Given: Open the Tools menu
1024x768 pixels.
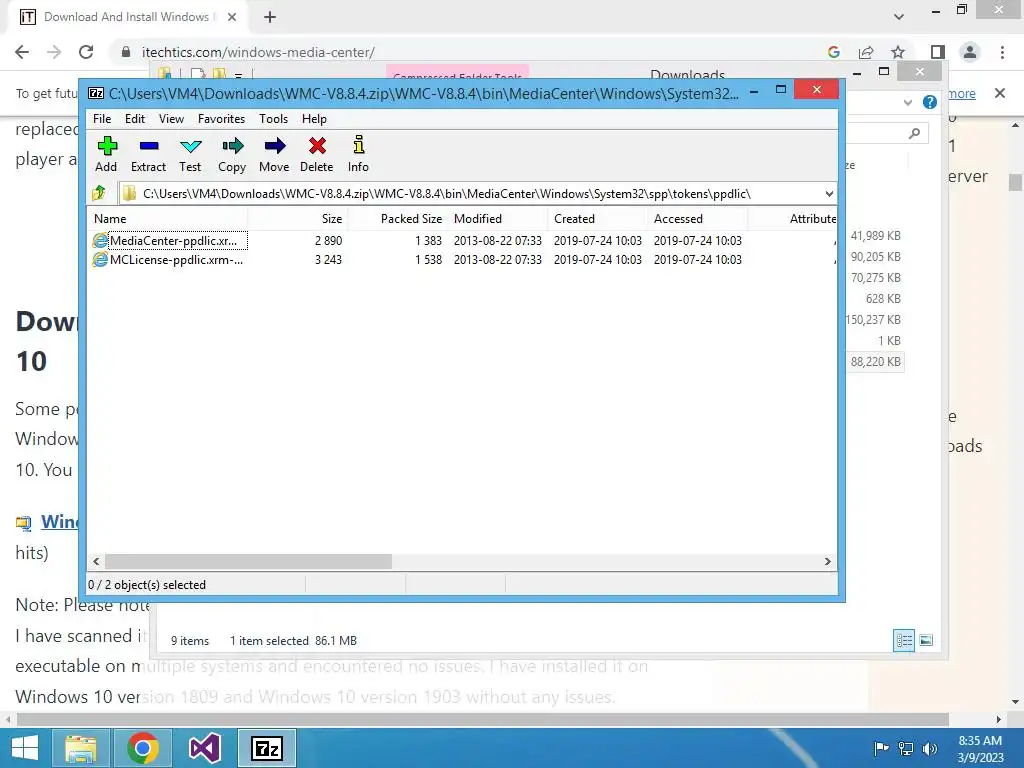Looking at the screenshot, I should 273,119.
